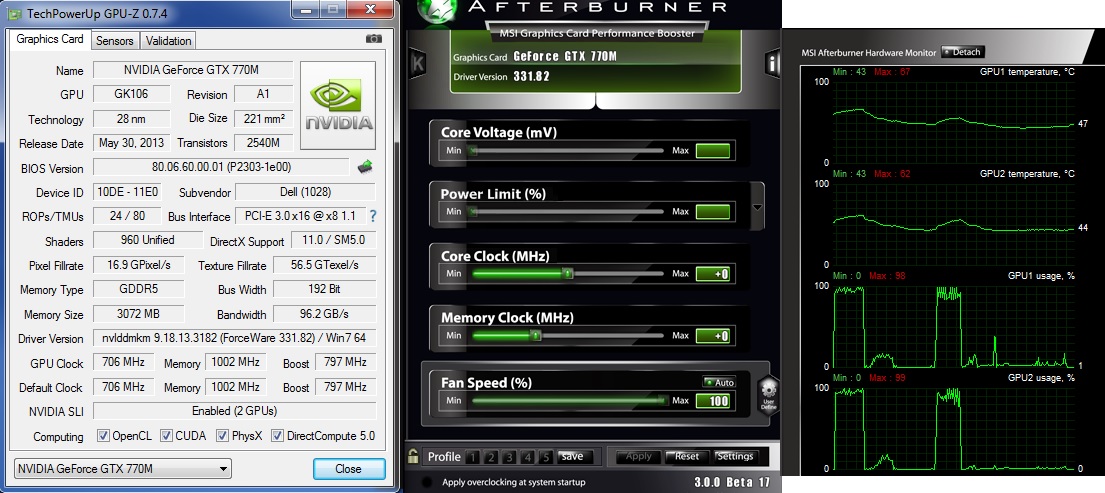Click the GPU-Z title bar app icon
This screenshot has height=493, width=1105.
point(16,13)
